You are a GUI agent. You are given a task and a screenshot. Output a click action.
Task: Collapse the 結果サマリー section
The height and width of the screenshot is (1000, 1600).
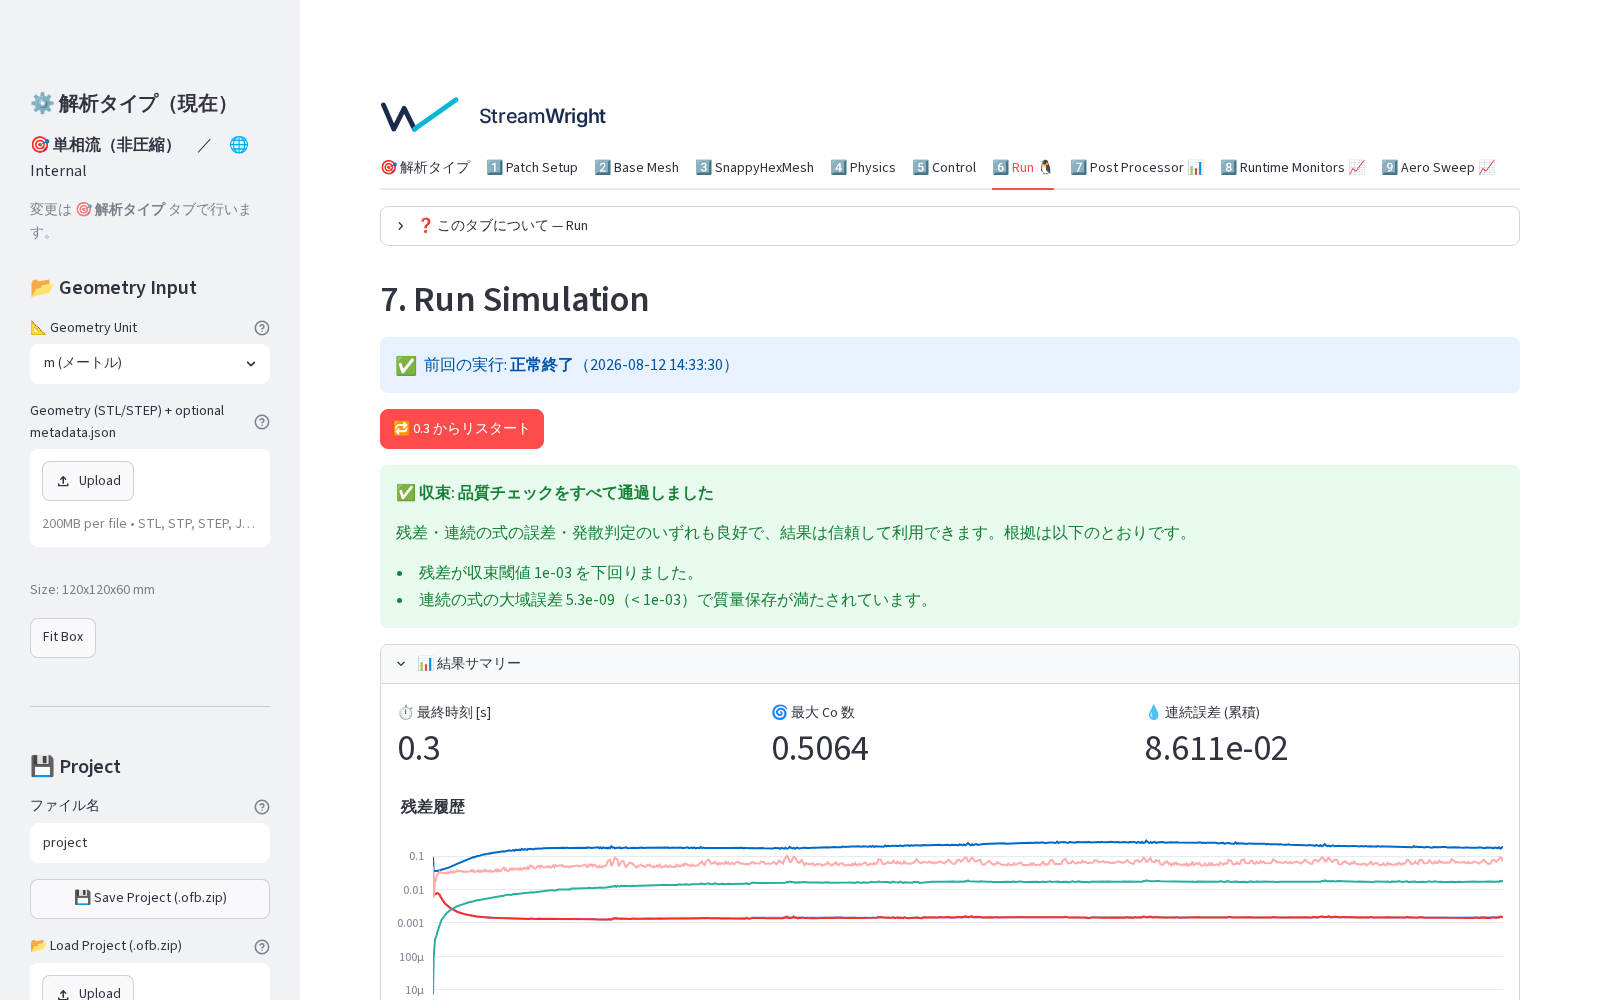click(x=950, y=664)
